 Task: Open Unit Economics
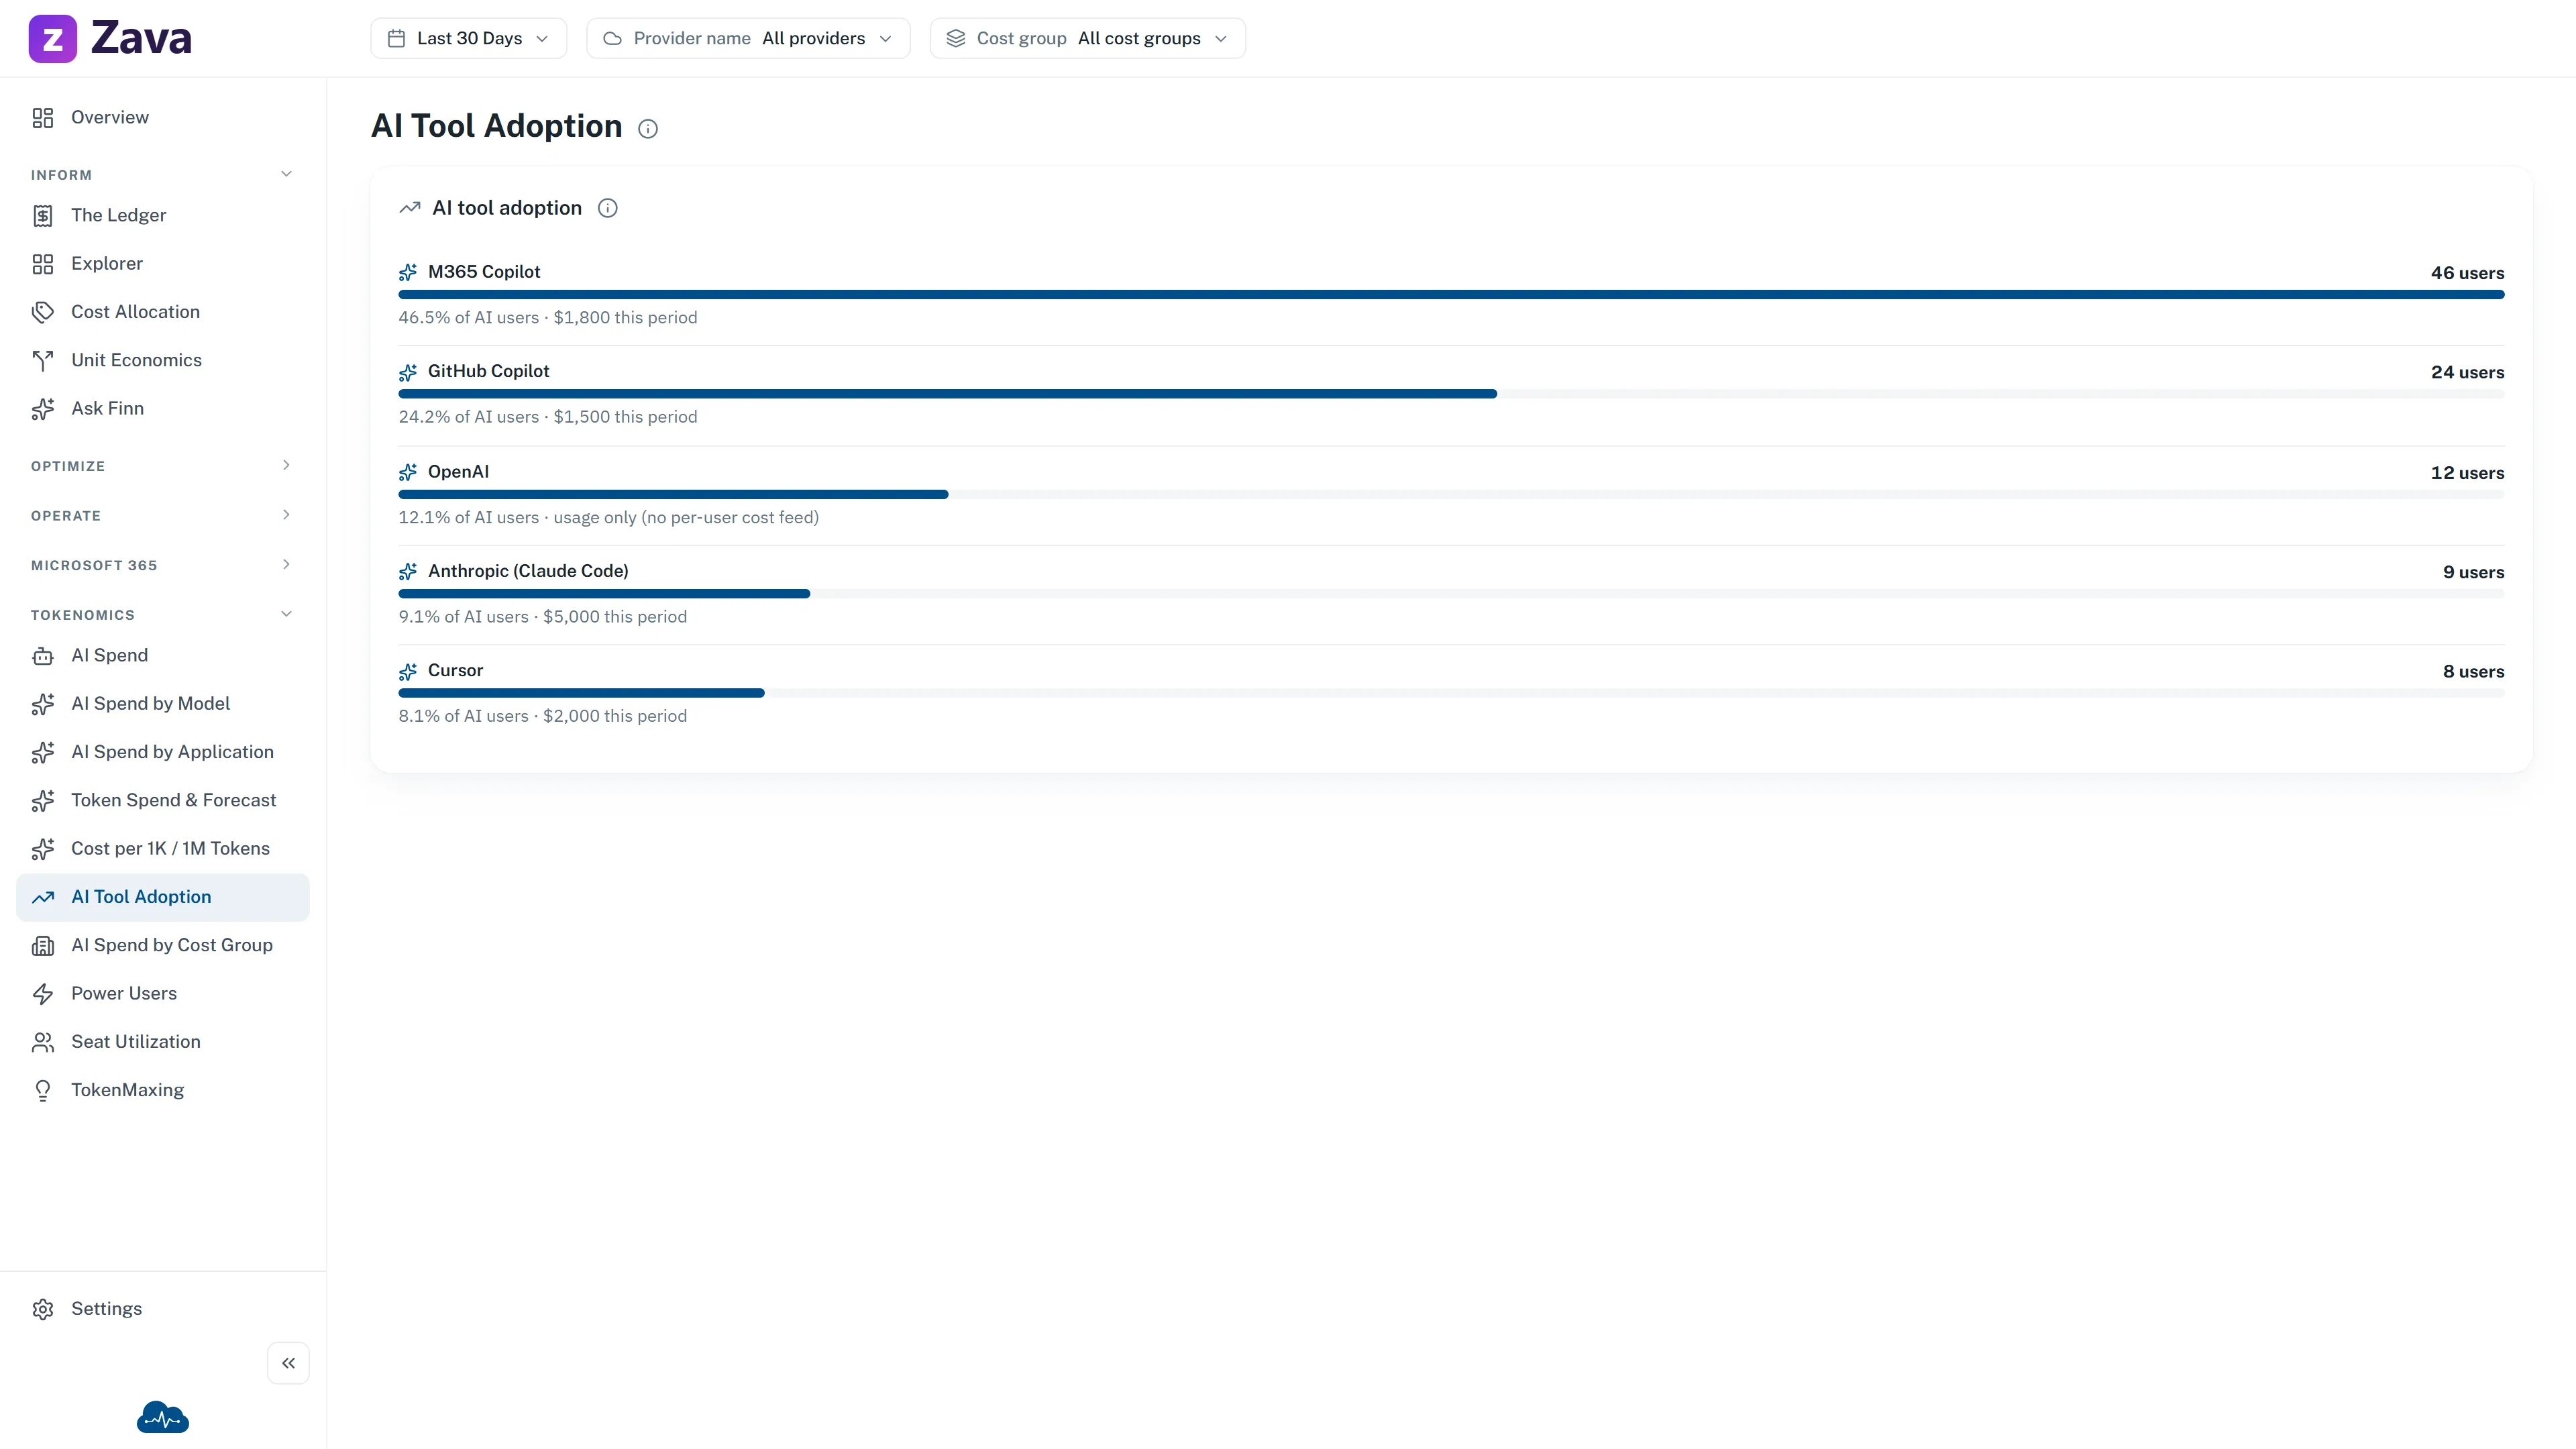click(163, 361)
